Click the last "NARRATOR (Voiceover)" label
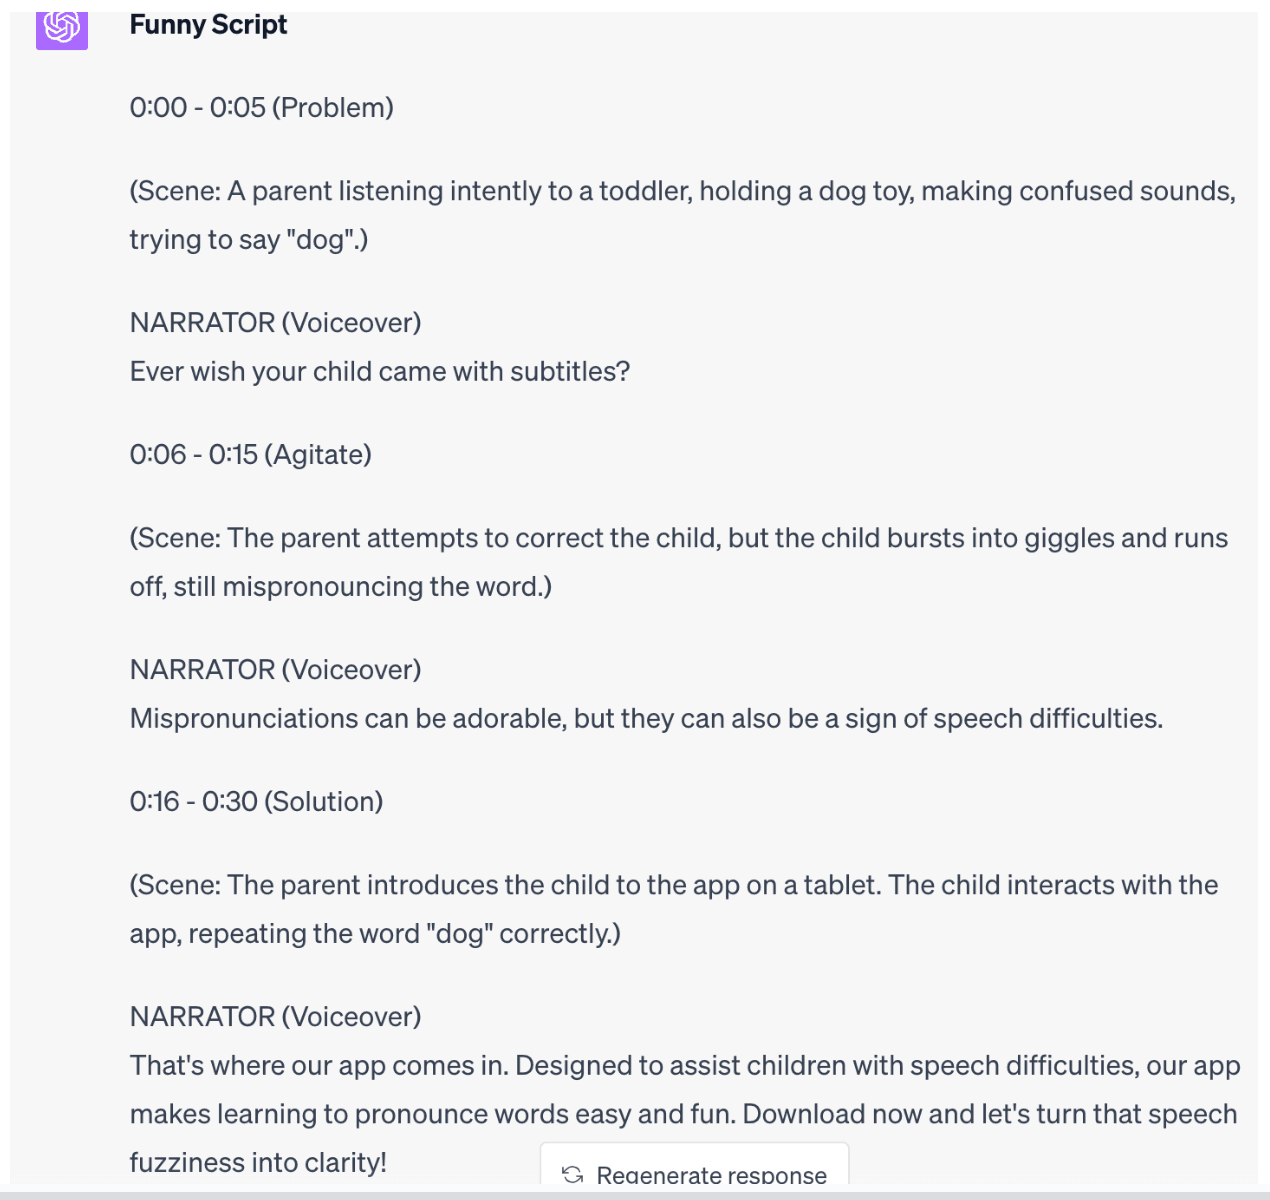The width and height of the screenshot is (1270, 1200). (x=275, y=1017)
